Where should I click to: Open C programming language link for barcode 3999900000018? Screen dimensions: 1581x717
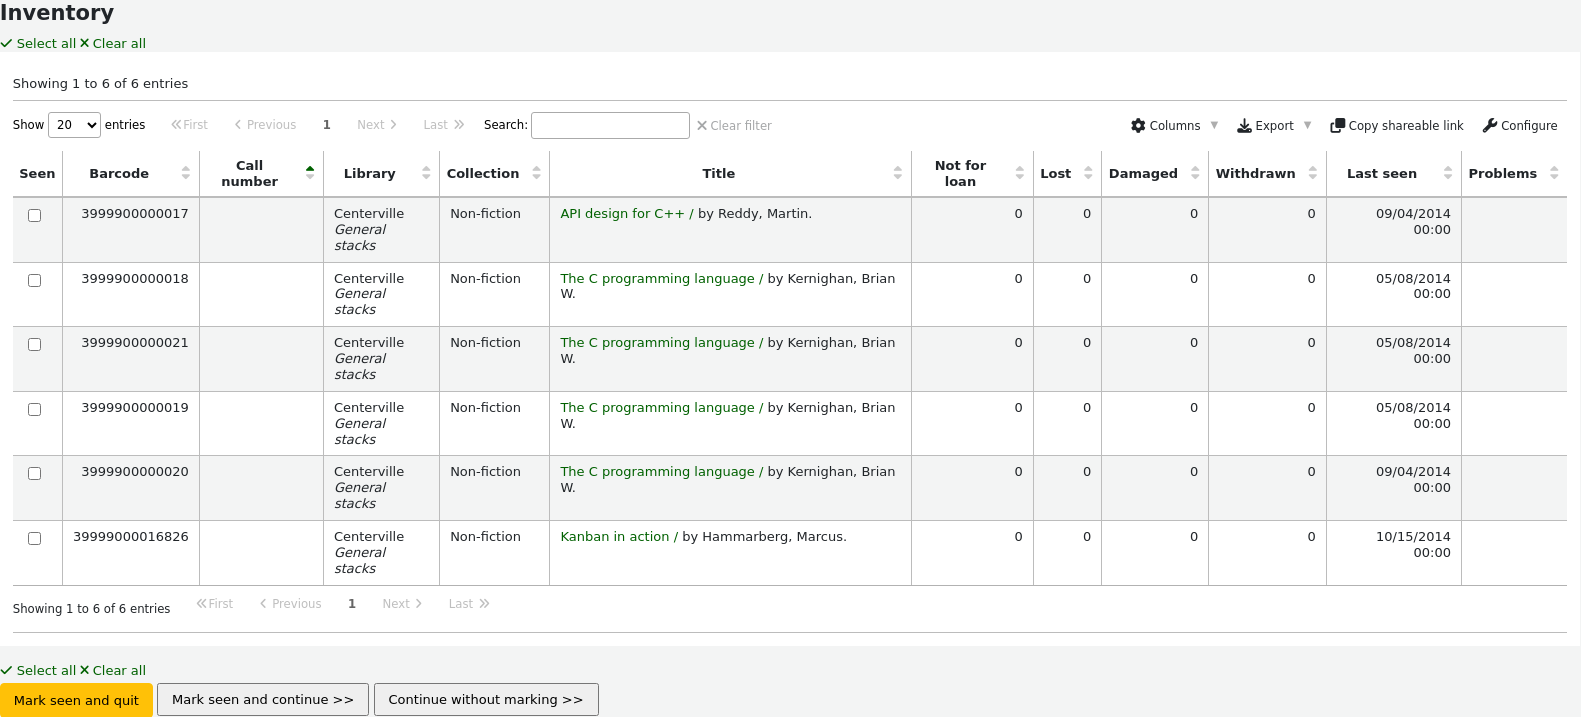662,279
